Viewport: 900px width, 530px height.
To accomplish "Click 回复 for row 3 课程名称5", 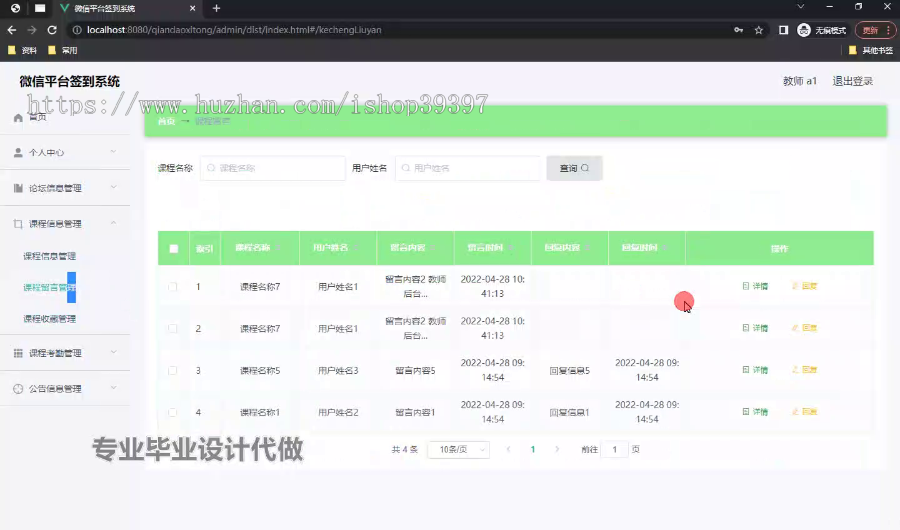I will coord(805,370).
